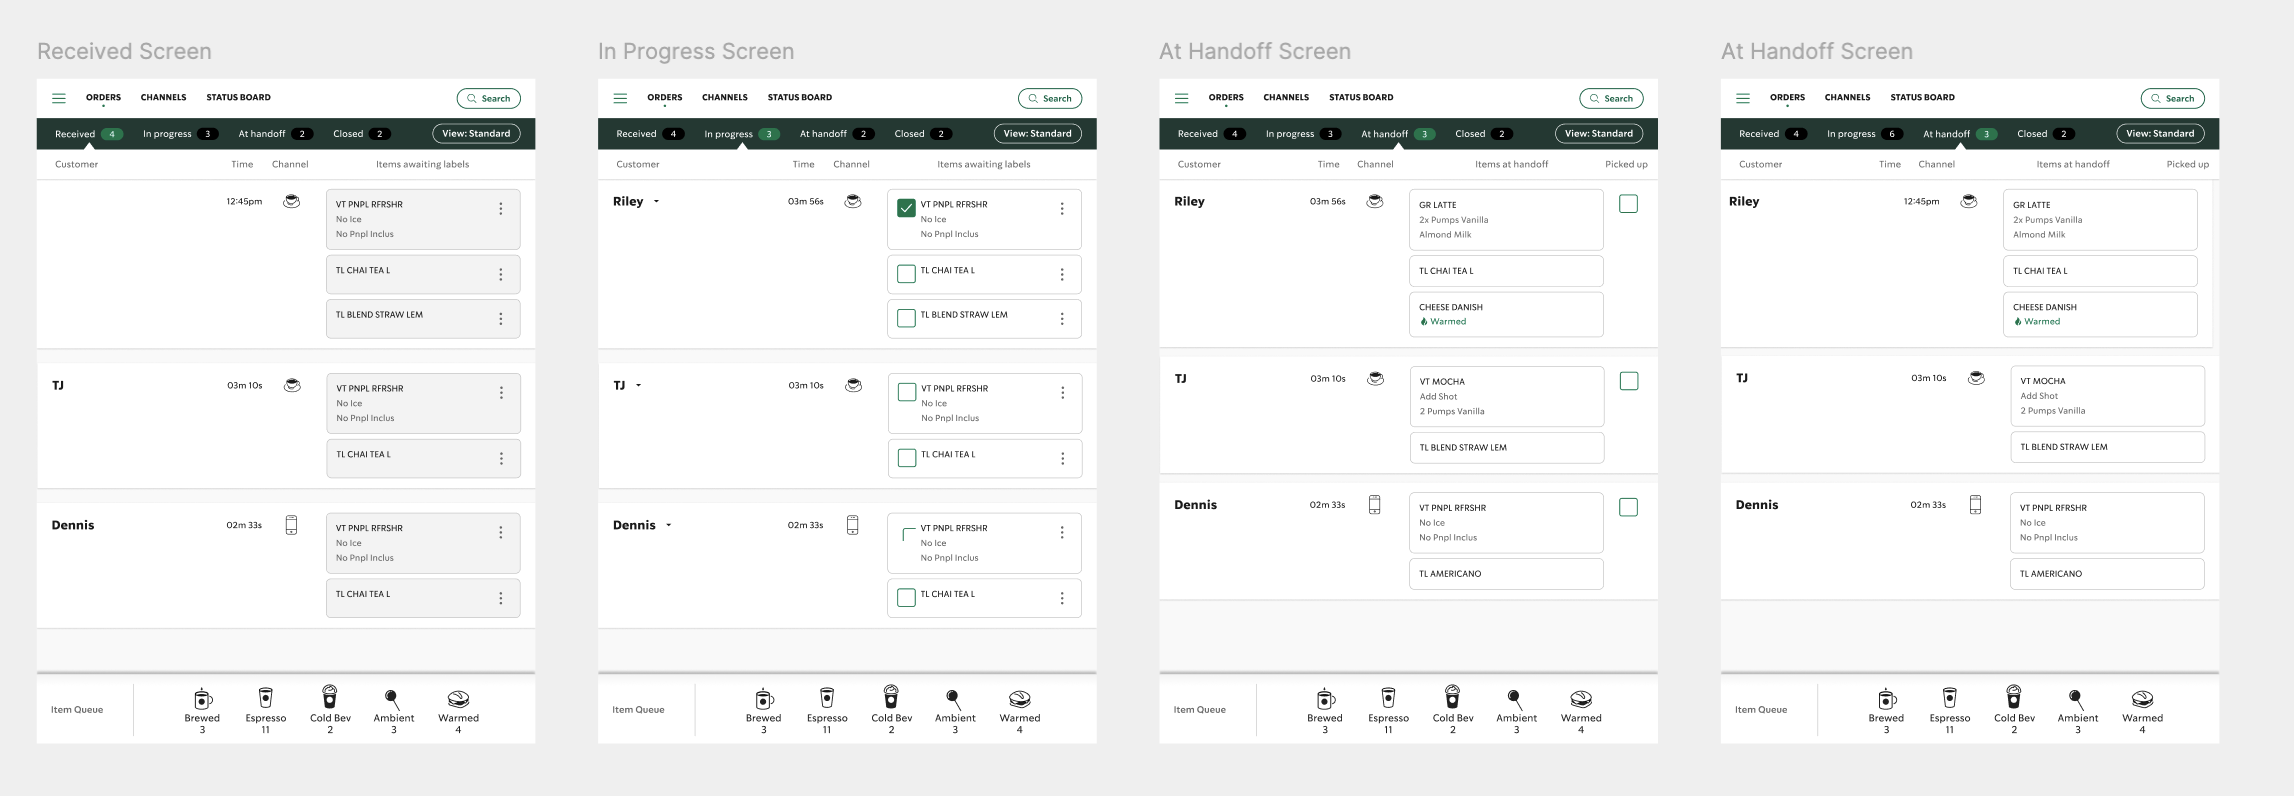Click Search button on second At Handoff Screen
This screenshot has height=796, width=2294.
tap(2172, 98)
